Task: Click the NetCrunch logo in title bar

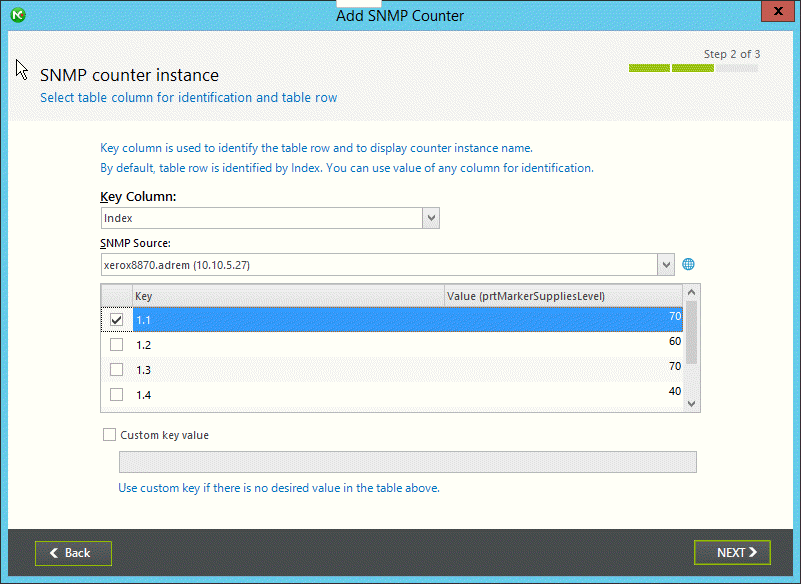Action: (18, 15)
